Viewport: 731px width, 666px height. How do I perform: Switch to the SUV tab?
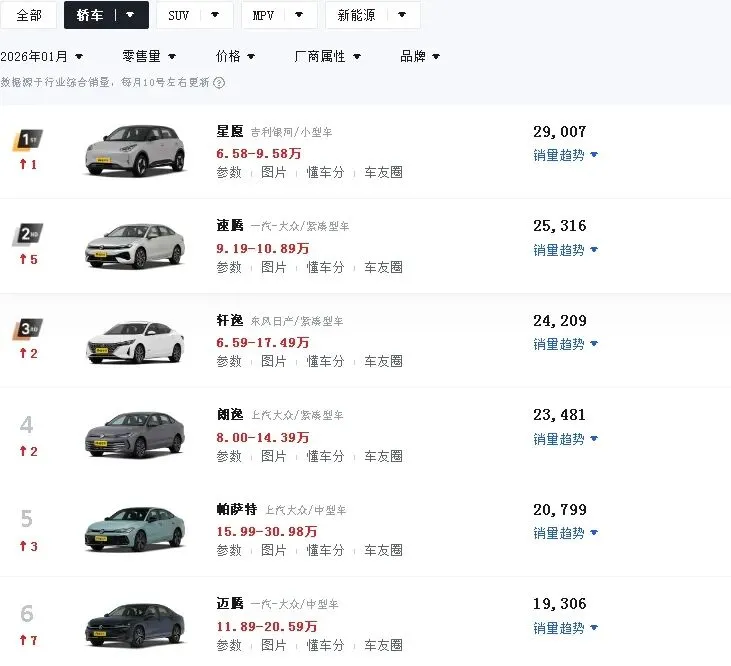pyautogui.click(x=194, y=15)
